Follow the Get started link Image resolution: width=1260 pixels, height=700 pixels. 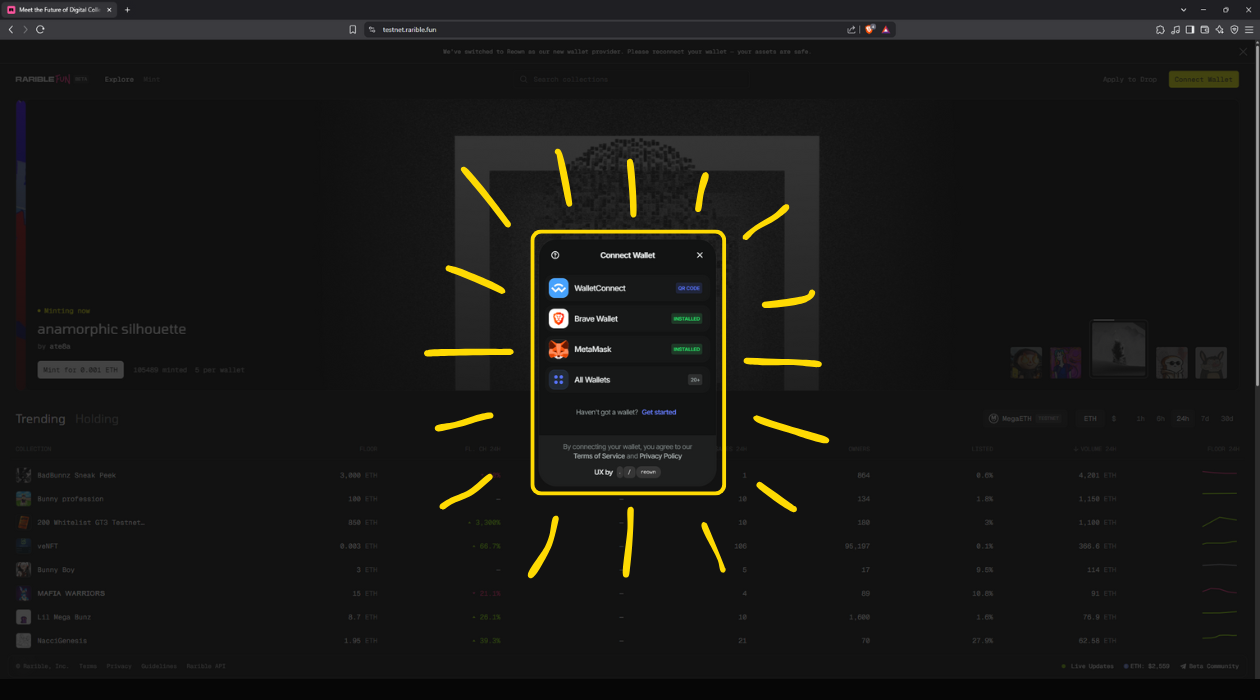[659, 412]
